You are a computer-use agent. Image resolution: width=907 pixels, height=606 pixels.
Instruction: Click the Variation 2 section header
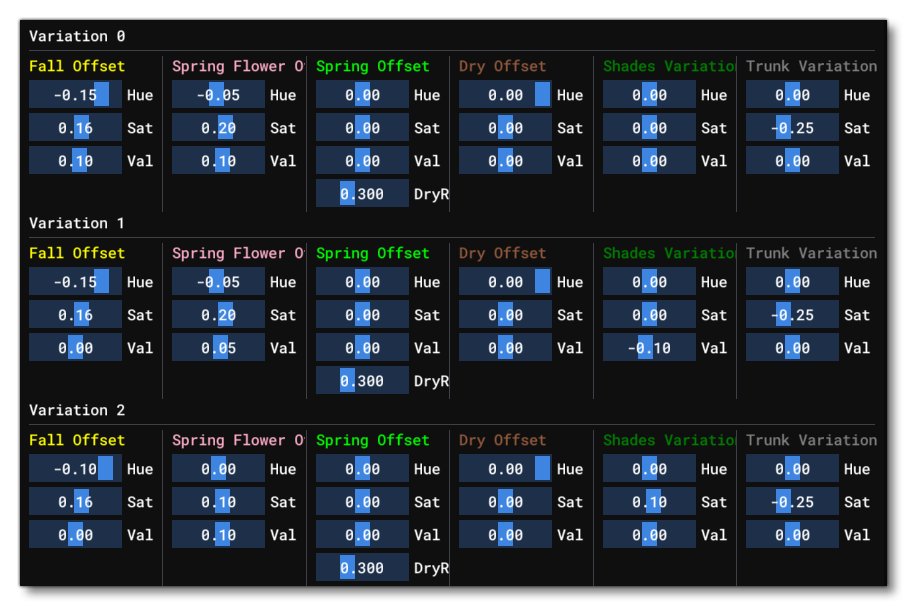[77, 409]
